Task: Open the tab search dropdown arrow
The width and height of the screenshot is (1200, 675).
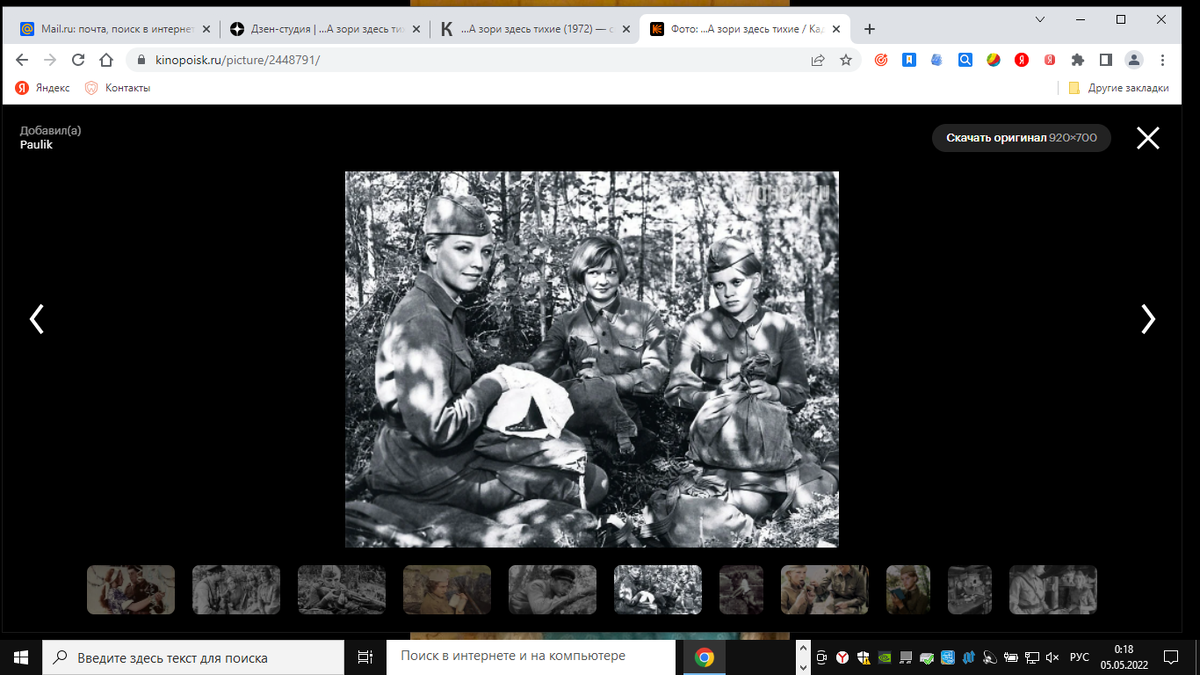Action: (x=1041, y=19)
